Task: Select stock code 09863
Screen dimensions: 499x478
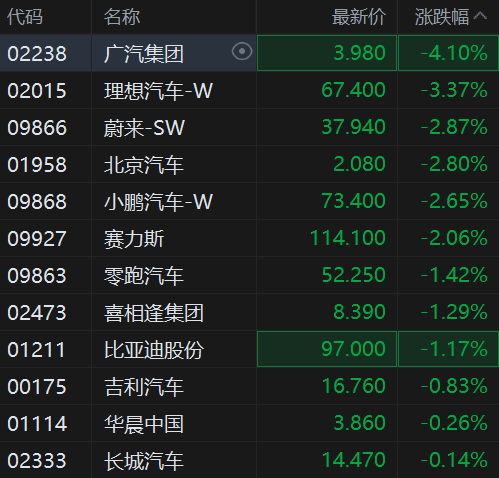Action: (37, 276)
